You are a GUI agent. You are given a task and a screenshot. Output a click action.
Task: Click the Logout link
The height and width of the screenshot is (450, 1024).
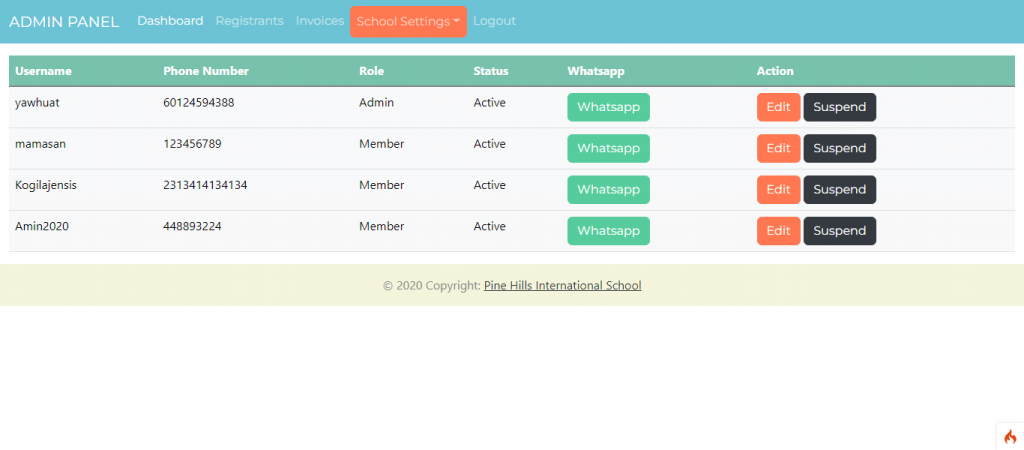point(494,21)
